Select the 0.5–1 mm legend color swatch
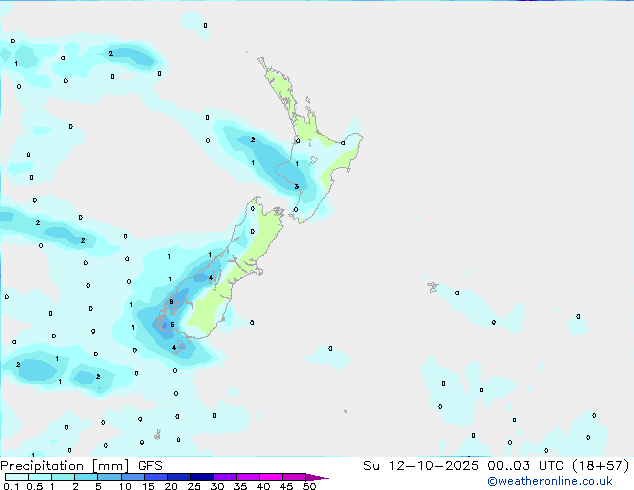Viewport: 634px width, 490px height. [x=40, y=477]
